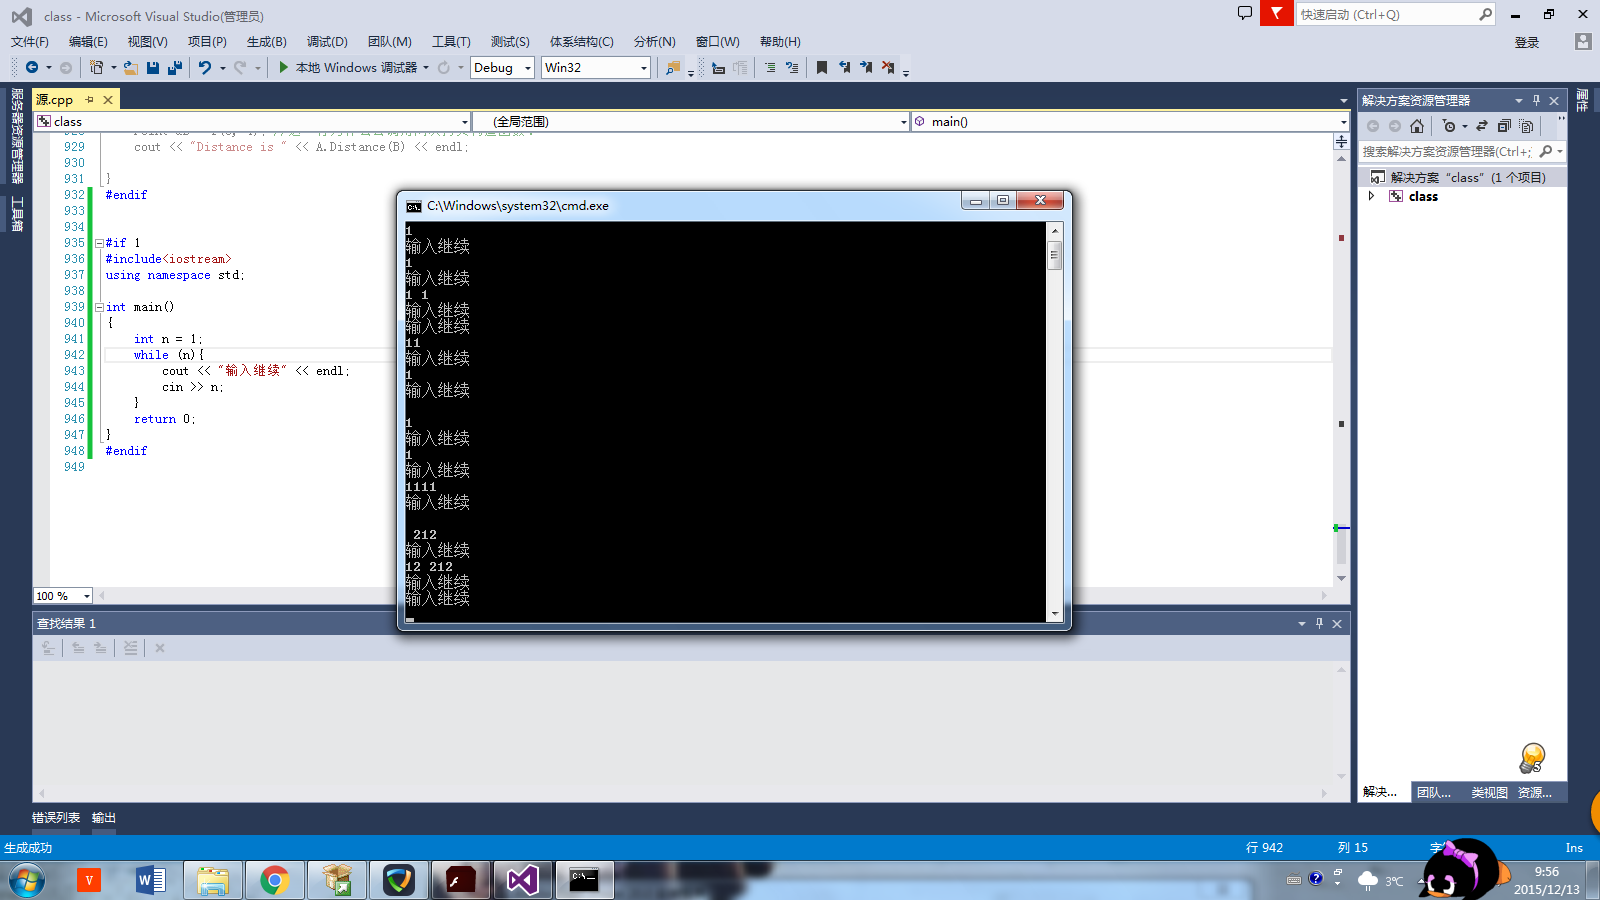Click the undo arrow icon

pyautogui.click(x=205, y=67)
